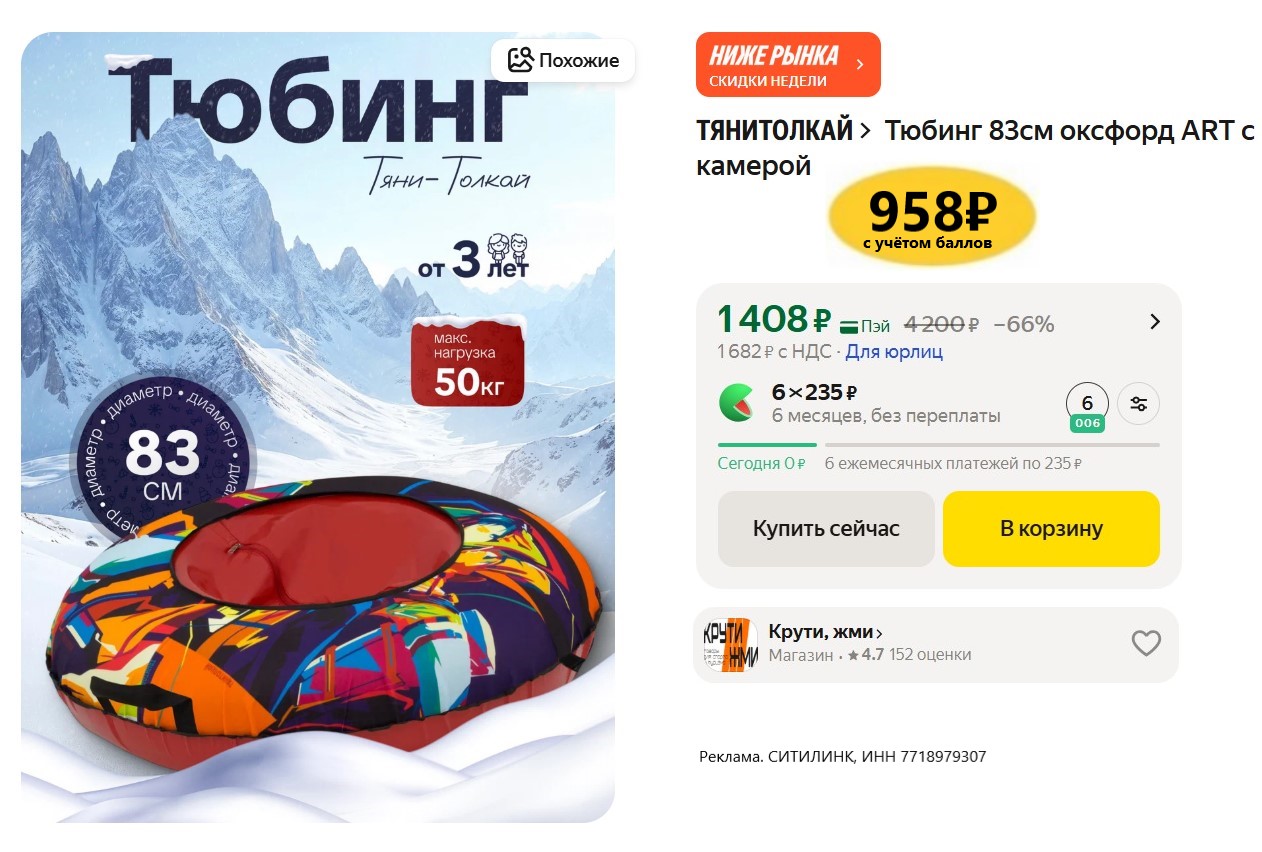Open installment settings via the sliders icon

1138,404
